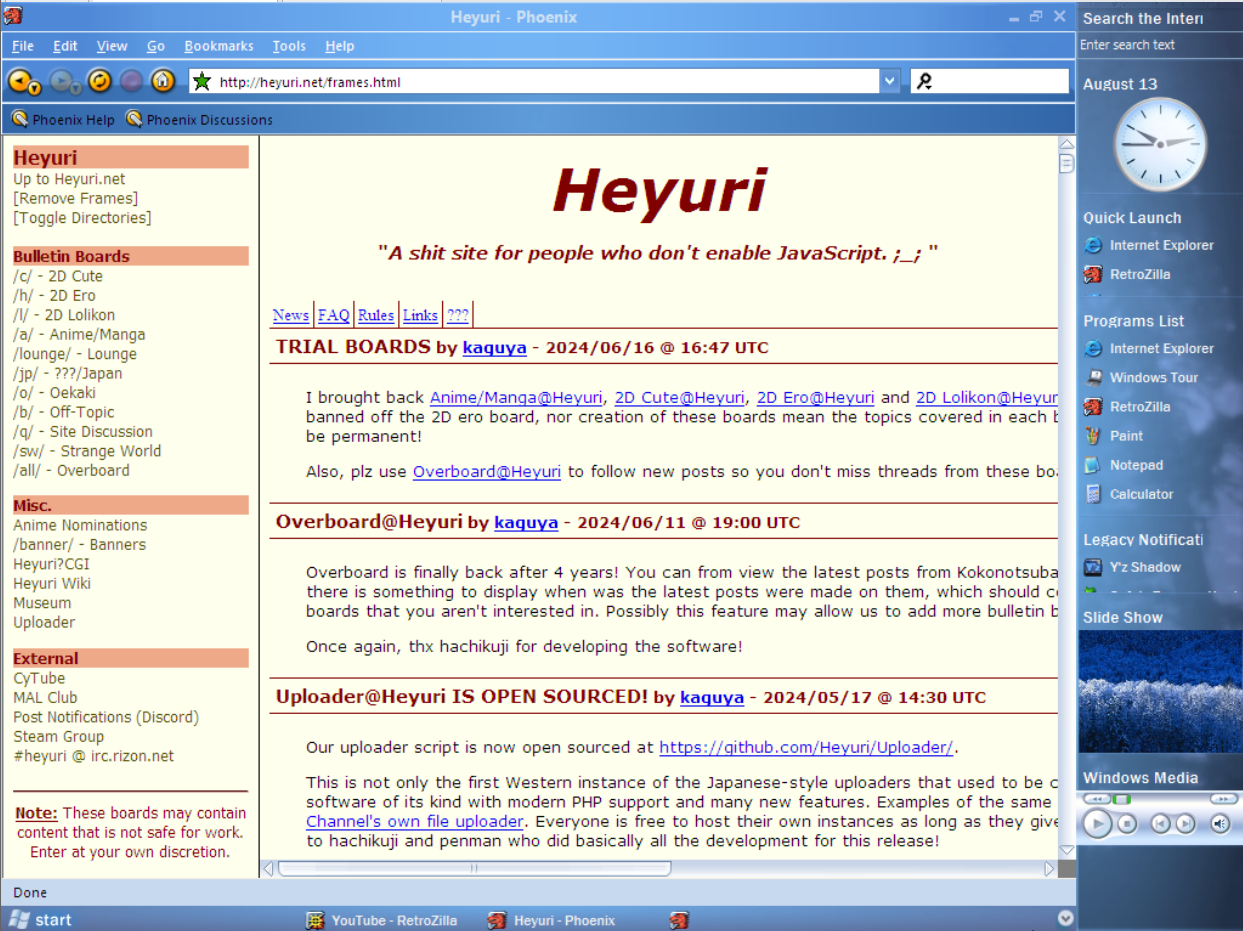Reload the page with the Reload button

coord(99,81)
